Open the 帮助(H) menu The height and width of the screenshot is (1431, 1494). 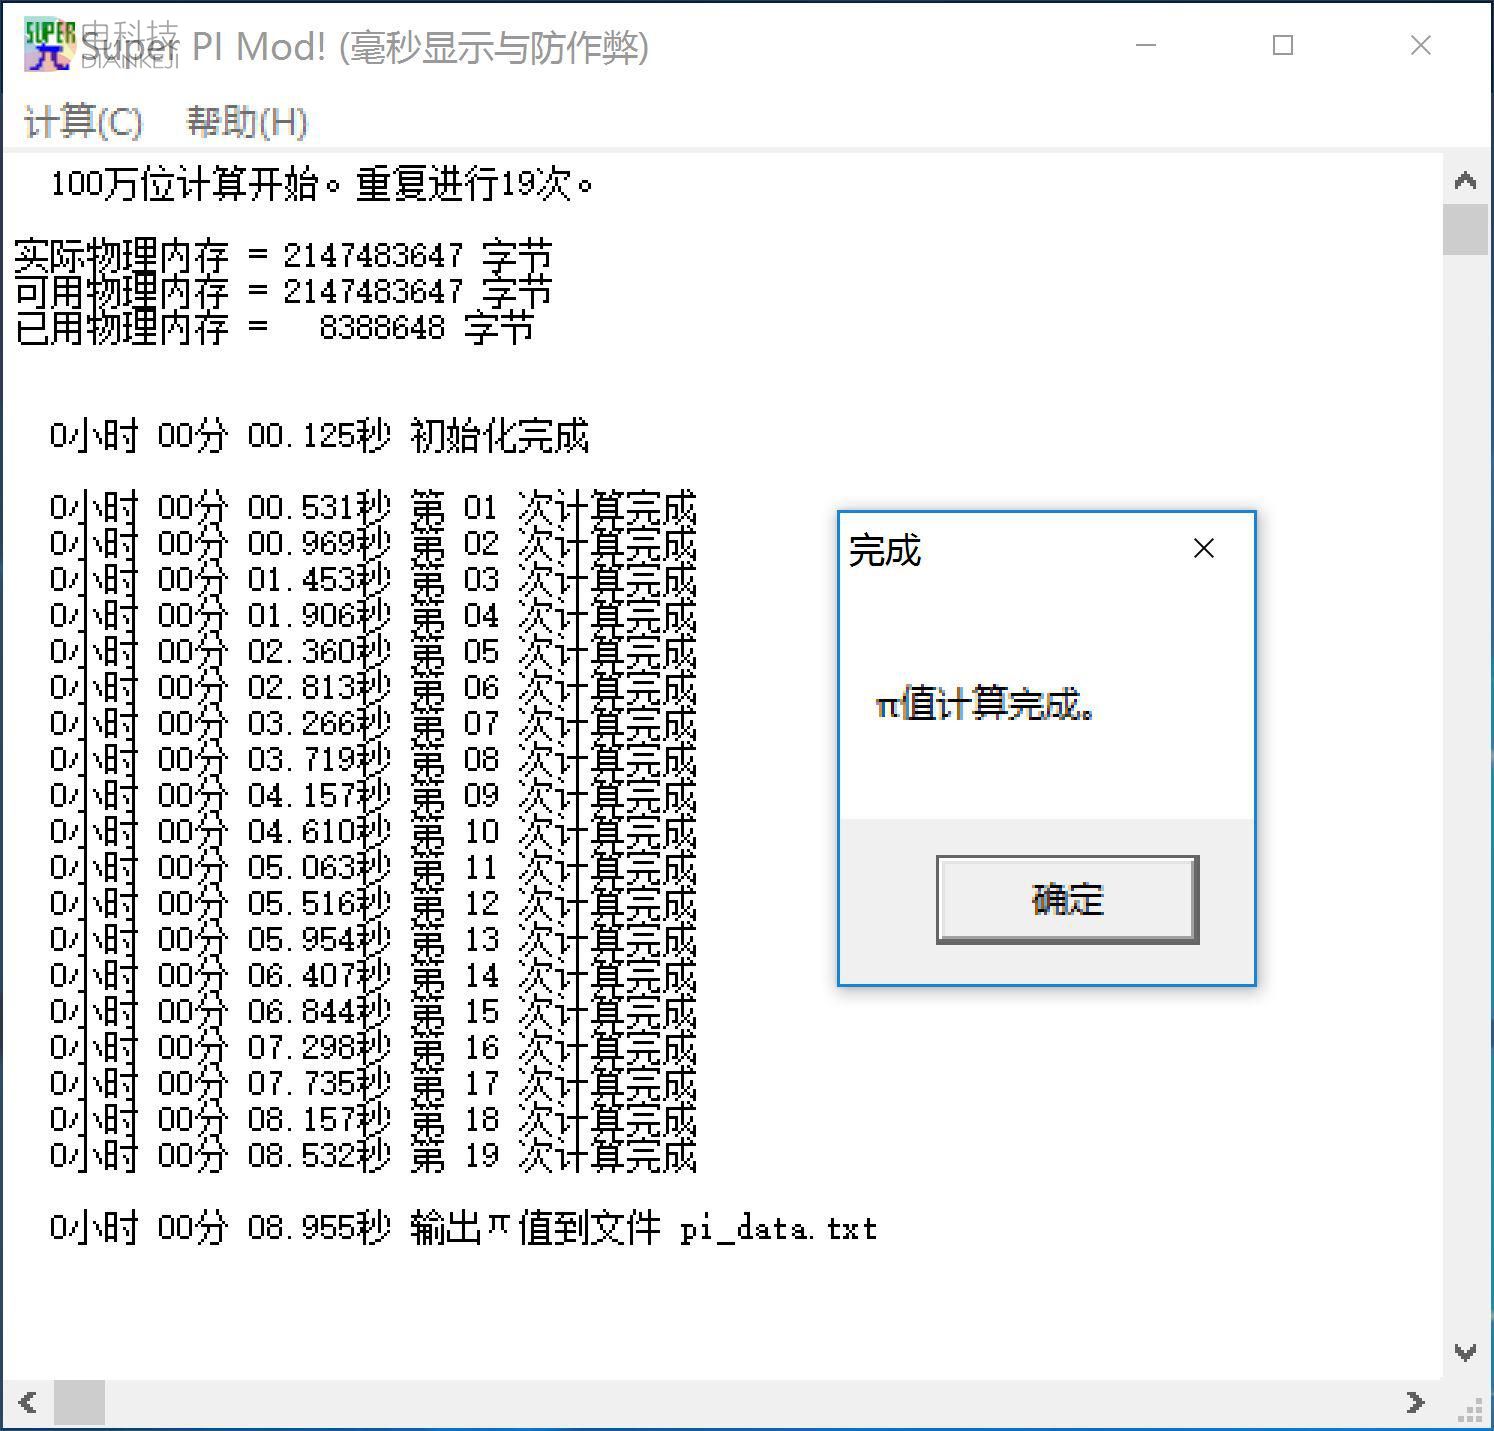pyautogui.click(x=245, y=122)
